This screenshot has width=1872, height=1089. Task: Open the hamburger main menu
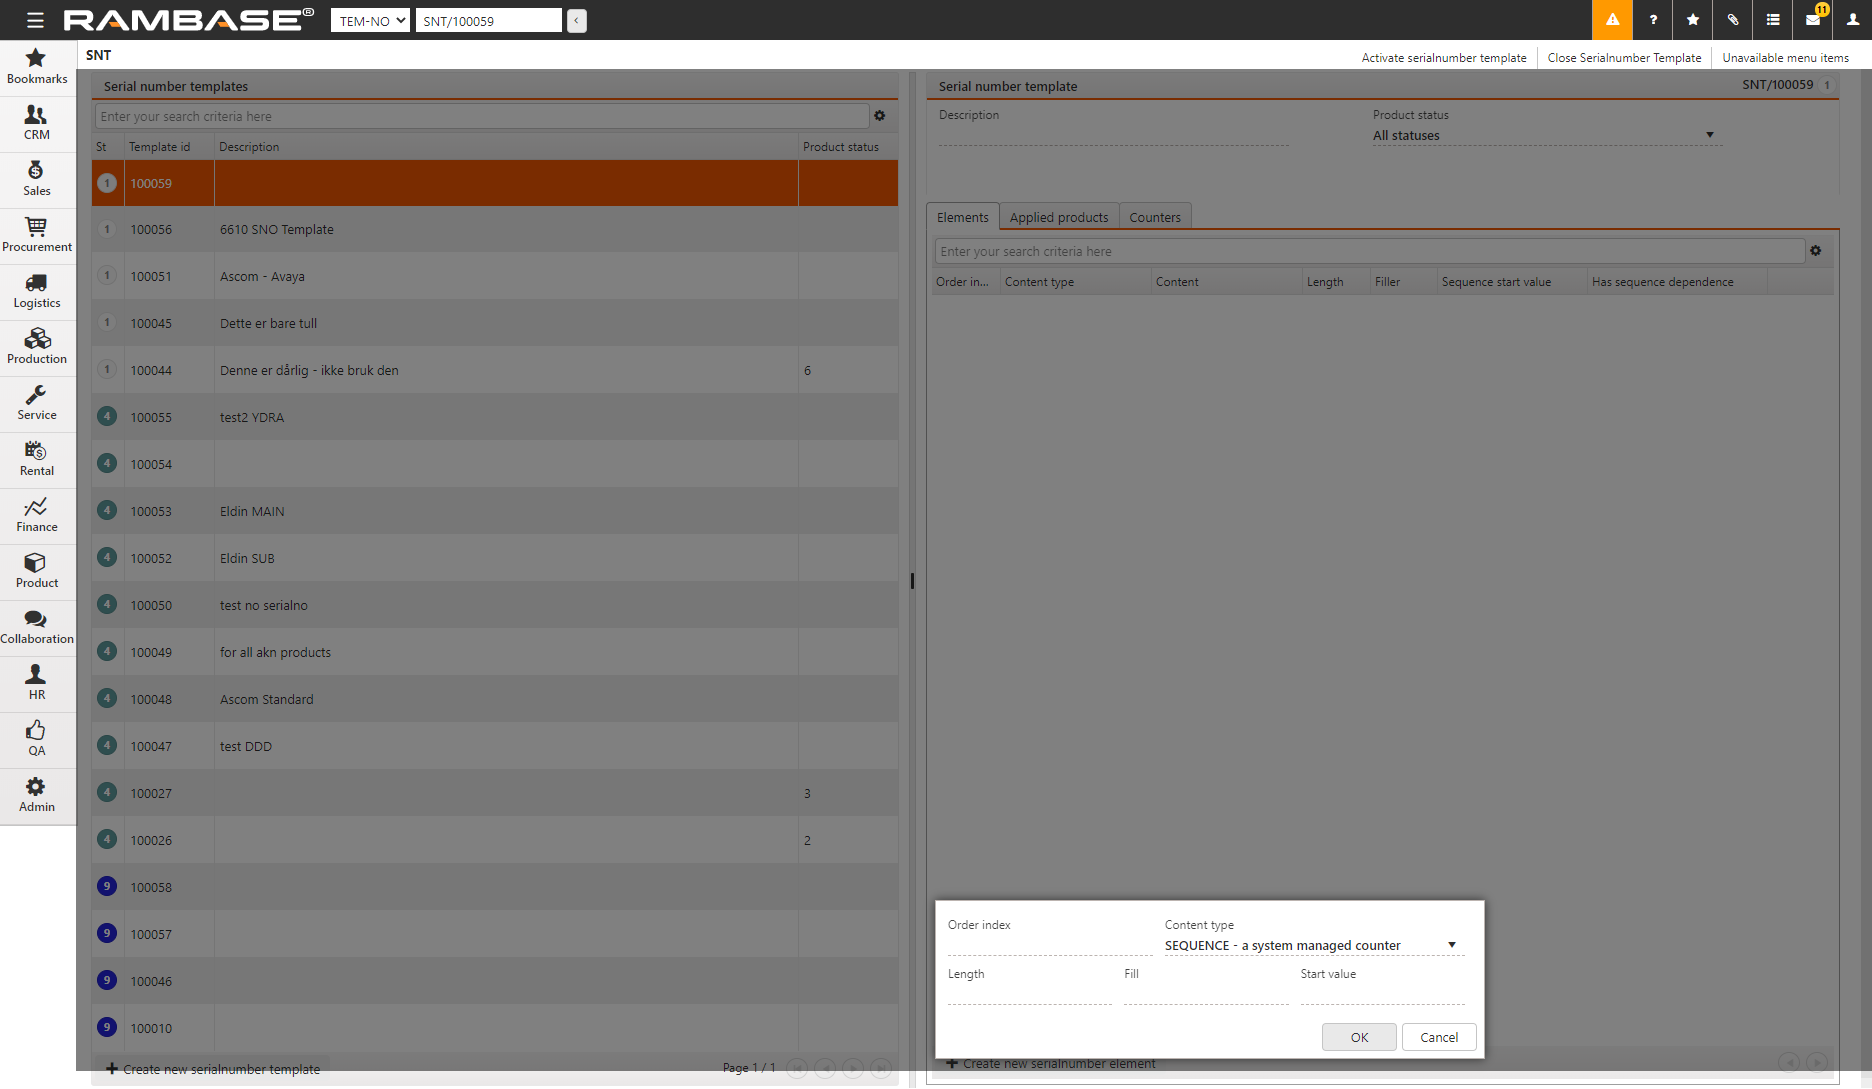pyautogui.click(x=35, y=20)
